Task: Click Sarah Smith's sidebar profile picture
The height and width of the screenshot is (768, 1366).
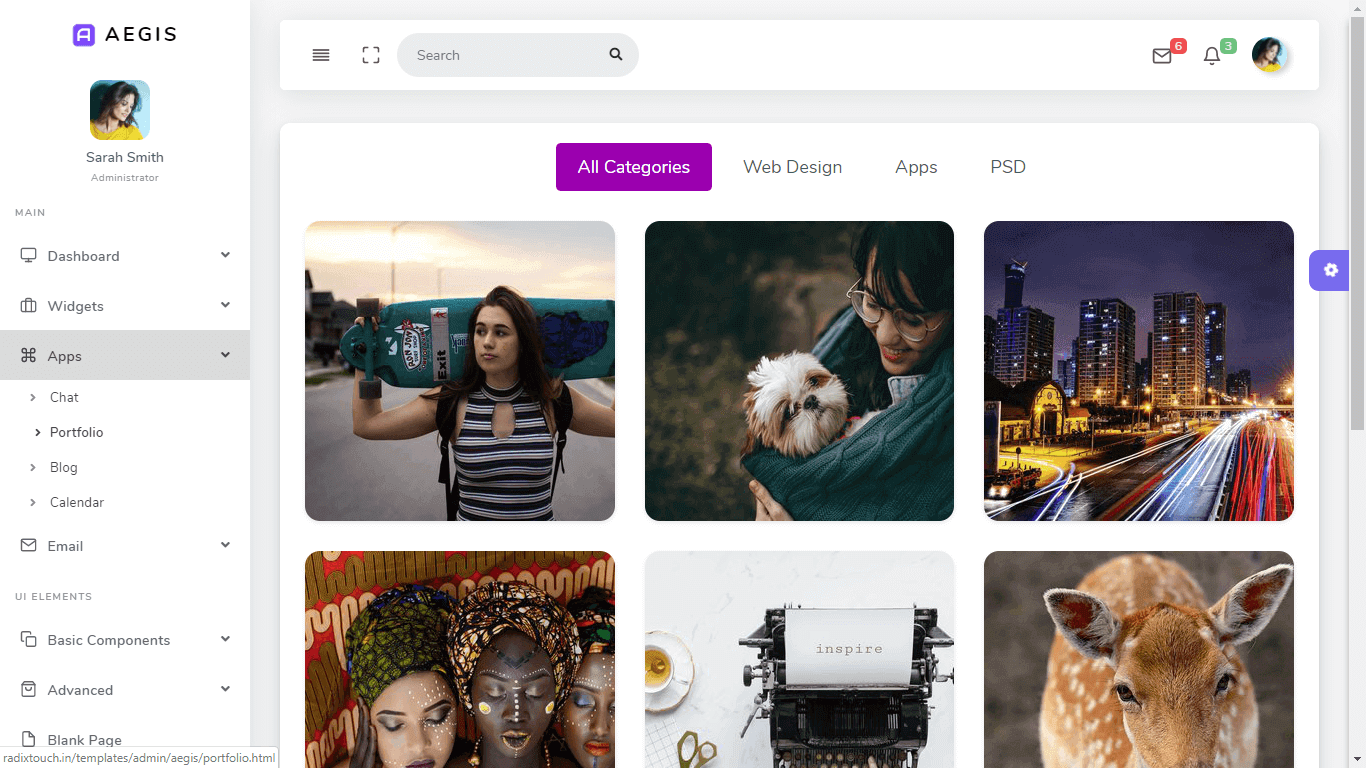Action: pos(120,110)
